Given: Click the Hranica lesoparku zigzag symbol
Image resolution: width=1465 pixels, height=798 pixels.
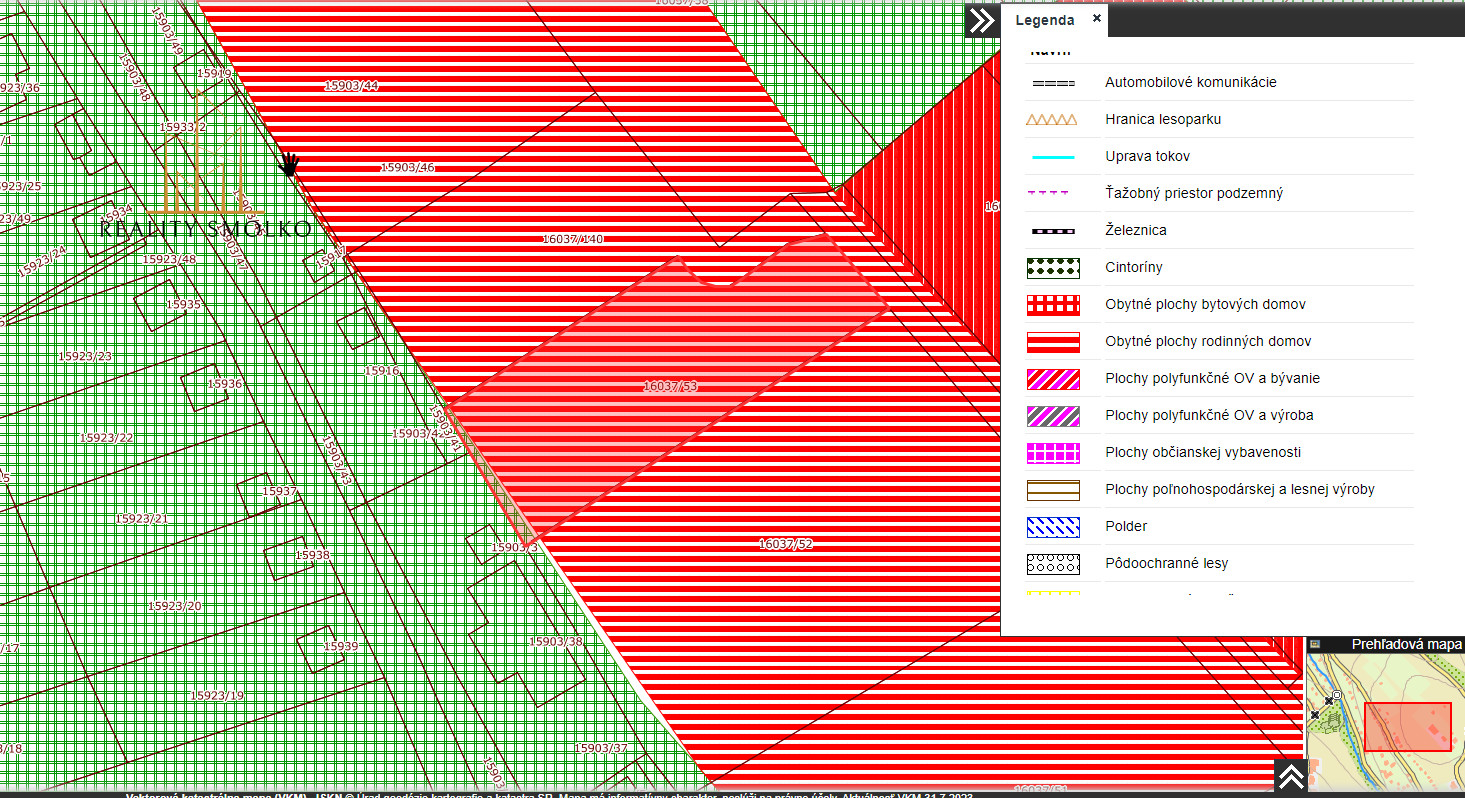Looking at the screenshot, I should pos(1053,120).
